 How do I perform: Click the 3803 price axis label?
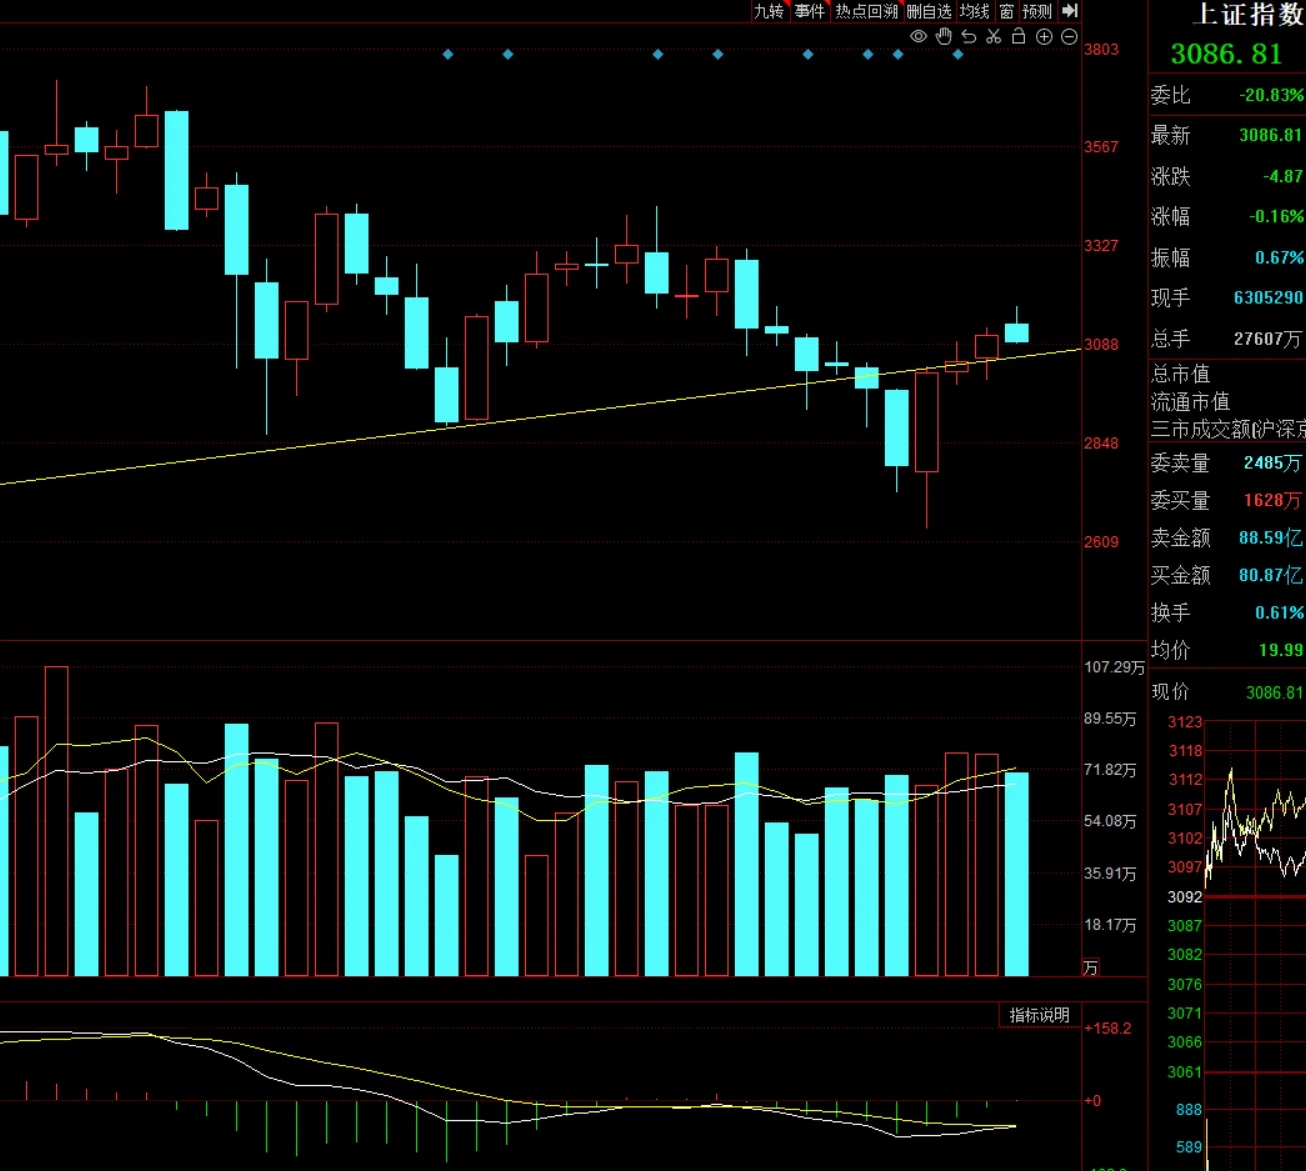(x=1101, y=49)
